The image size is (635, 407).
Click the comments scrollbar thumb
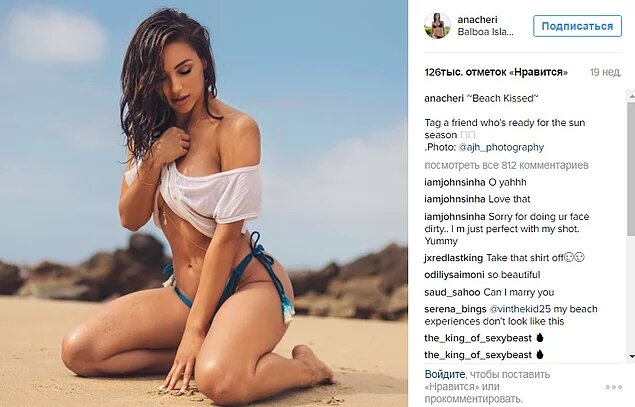[x=631, y=168]
